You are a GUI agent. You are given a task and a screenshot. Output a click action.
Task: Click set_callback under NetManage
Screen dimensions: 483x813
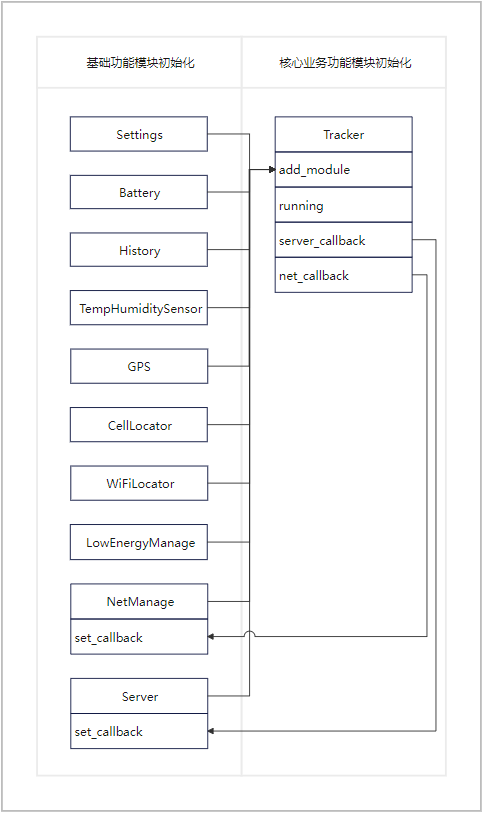tap(139, 637)
